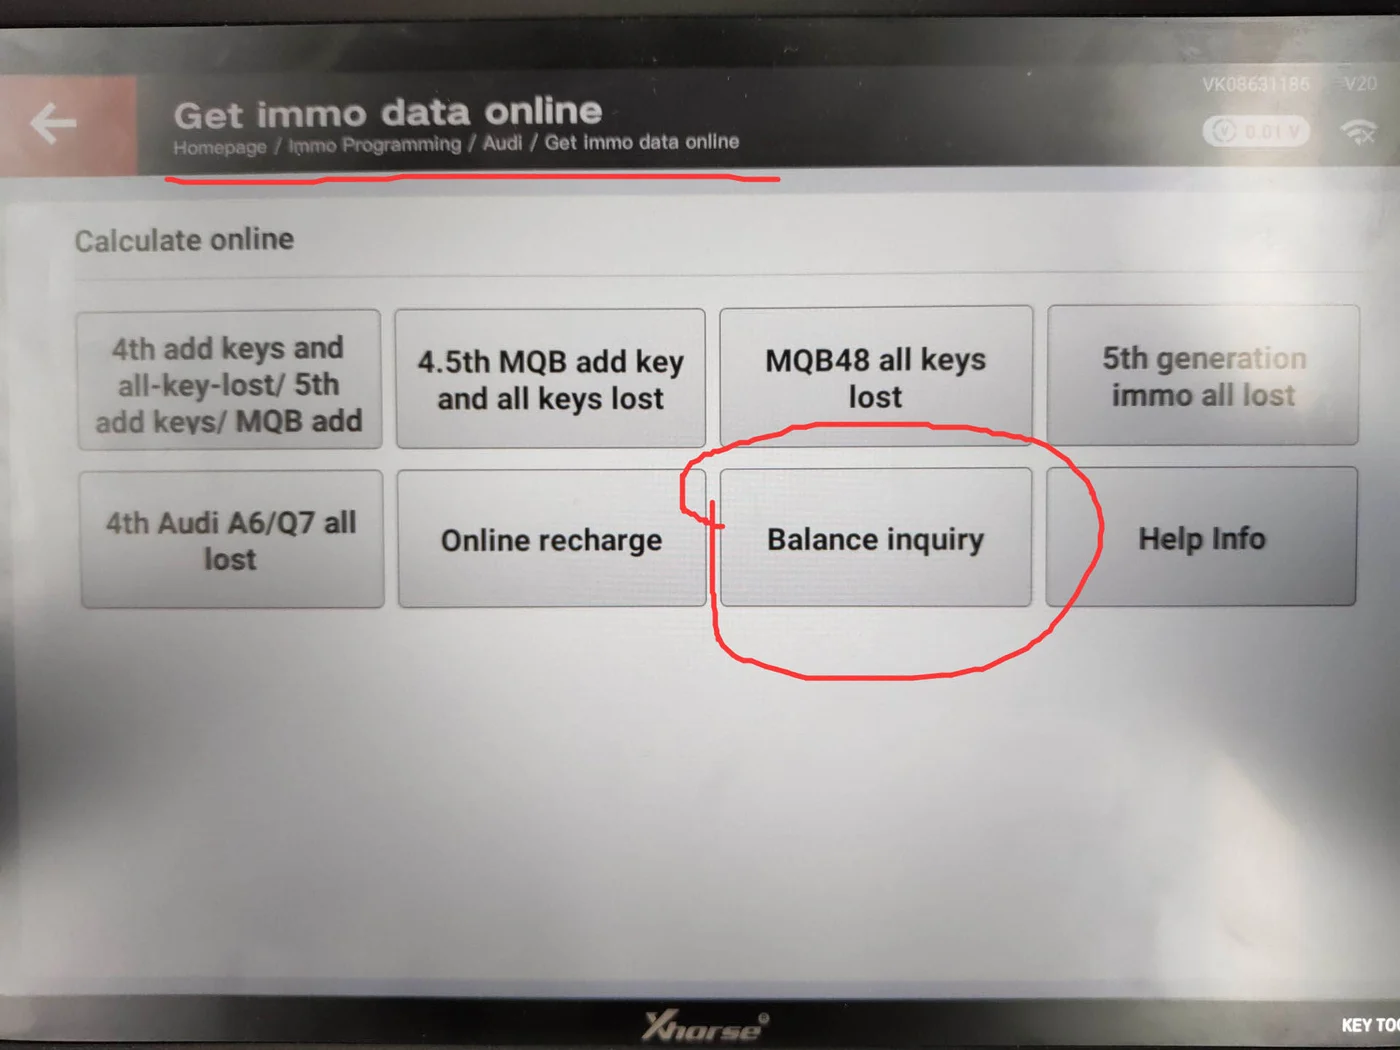Go back using the arrow icon
The image size is (1400, 1050).
pos(53,123)
